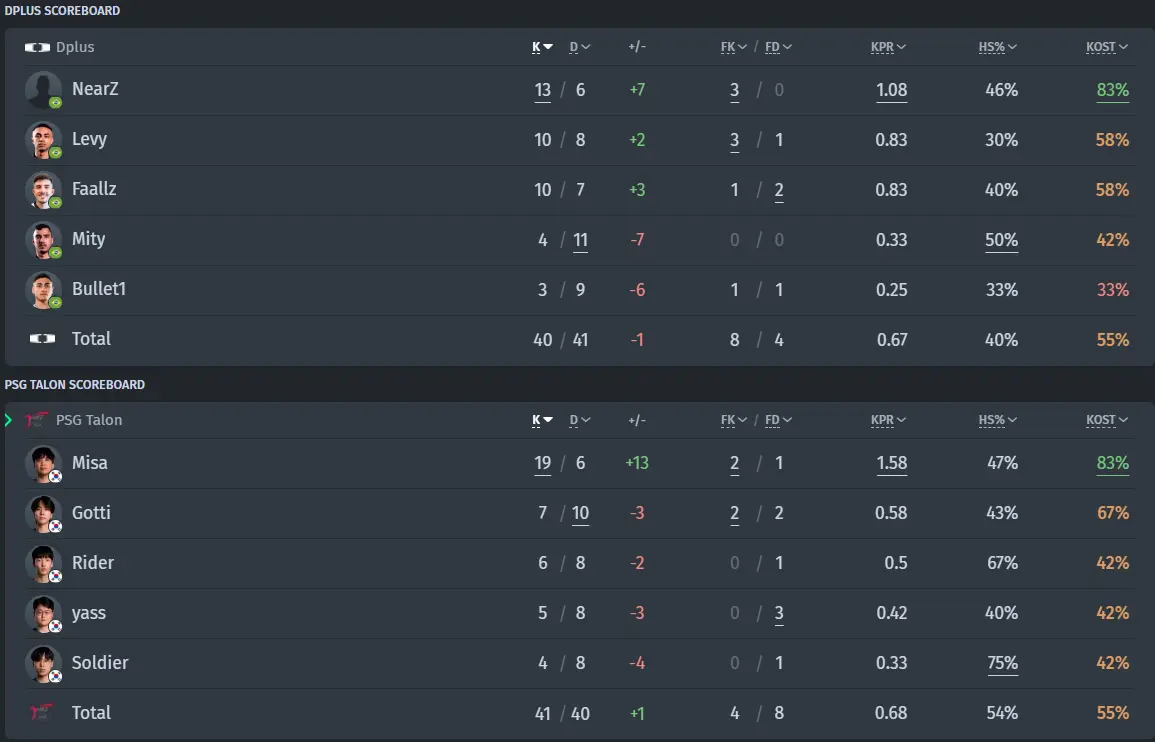1155x742 pixels.
Task: Open Faallz player profile link
Action: (94, 189)
